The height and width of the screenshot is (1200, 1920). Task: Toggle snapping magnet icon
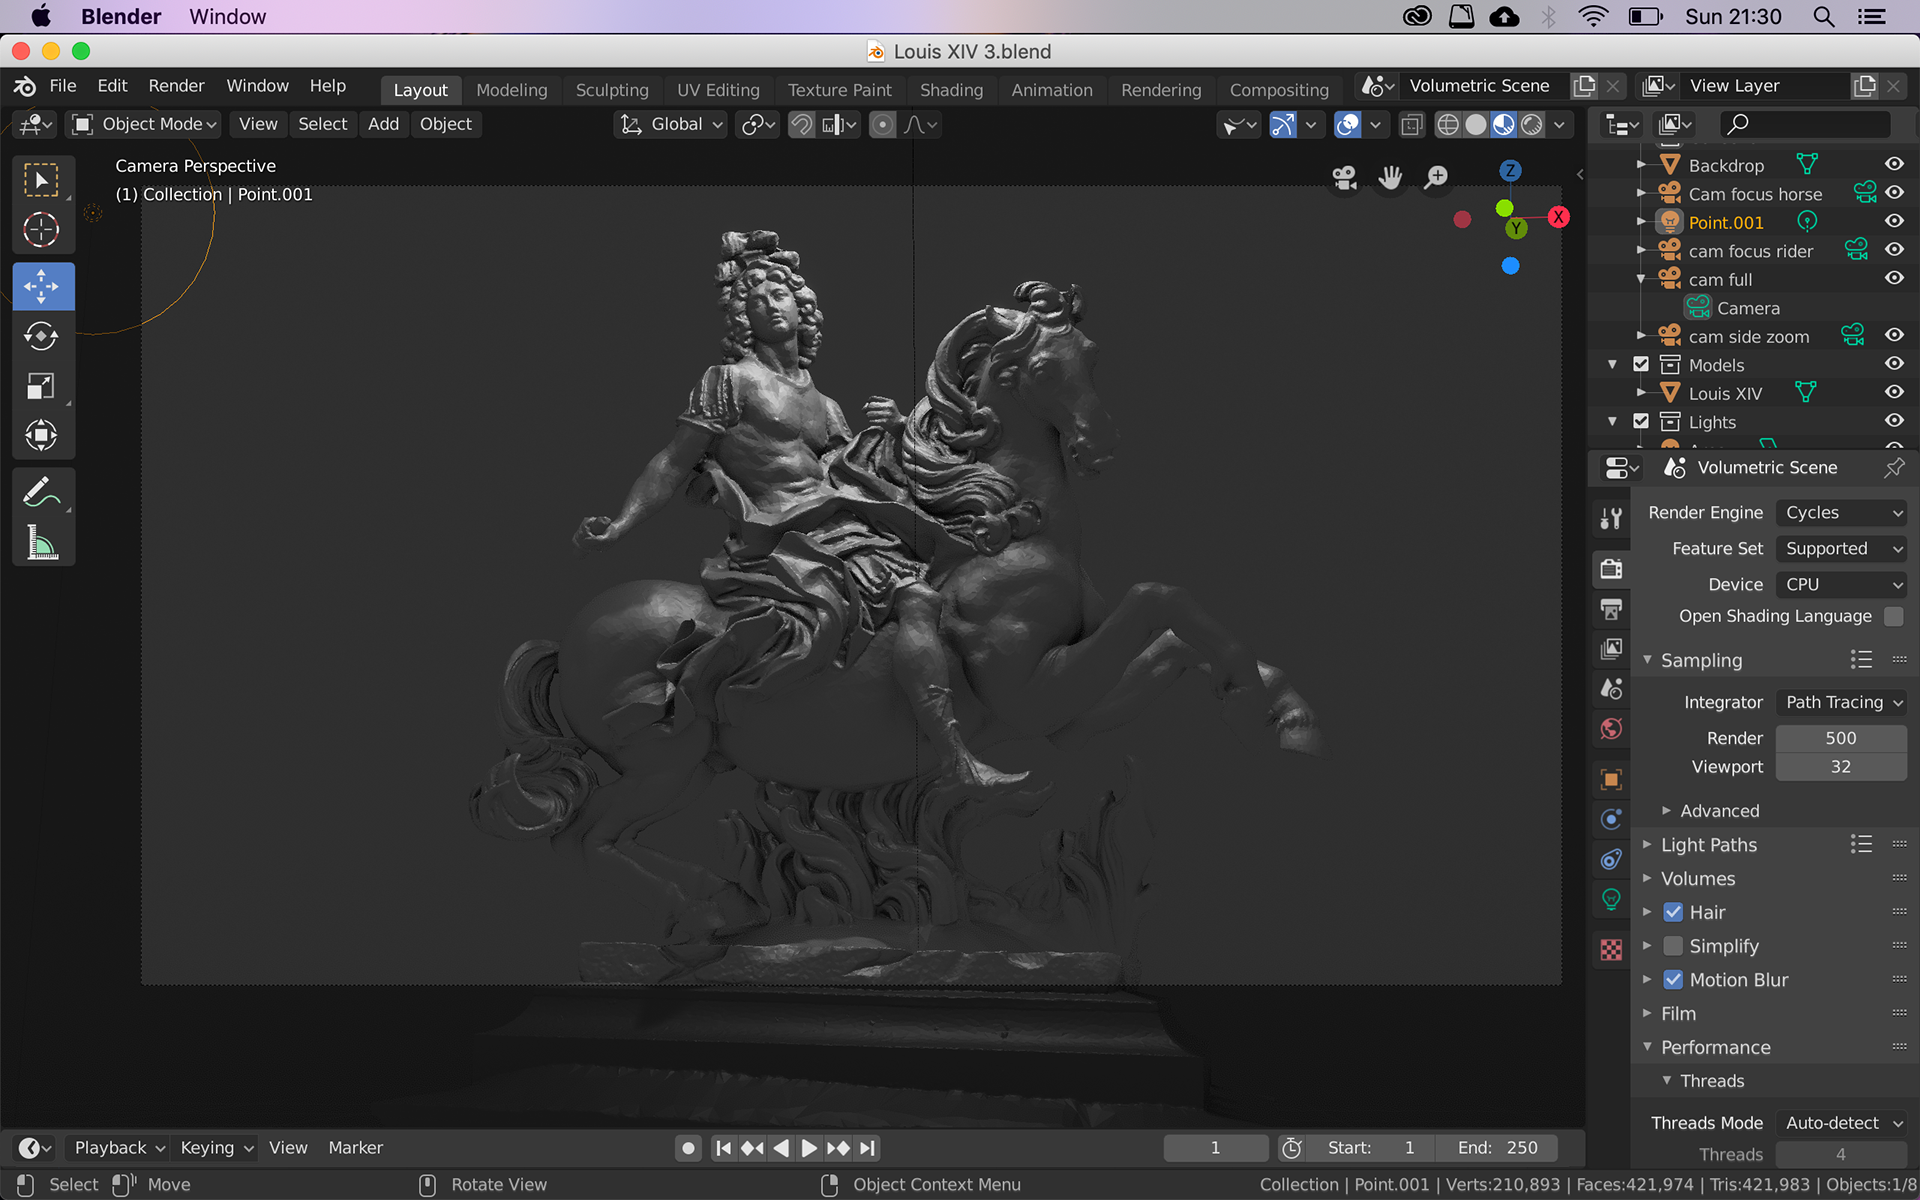tap(801, 124)
